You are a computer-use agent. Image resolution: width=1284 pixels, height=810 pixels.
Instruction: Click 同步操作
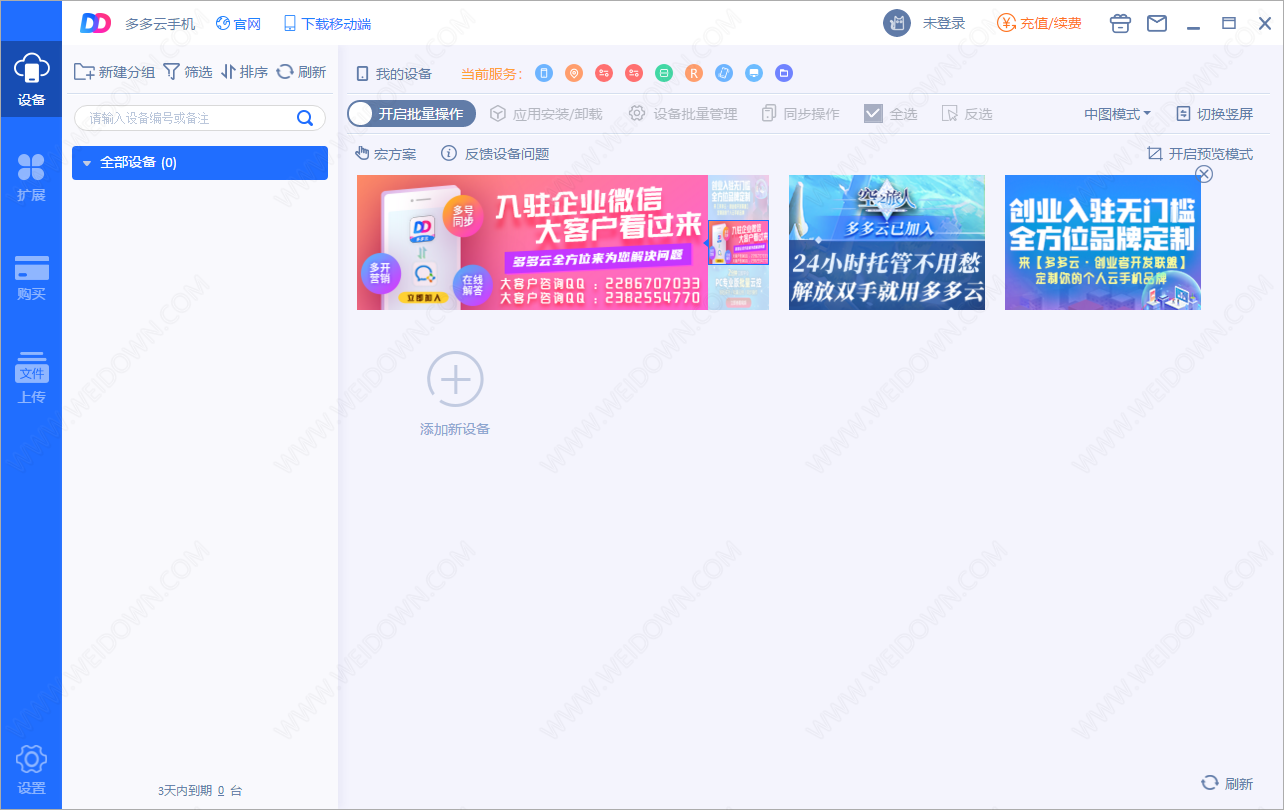click(801, 114)
